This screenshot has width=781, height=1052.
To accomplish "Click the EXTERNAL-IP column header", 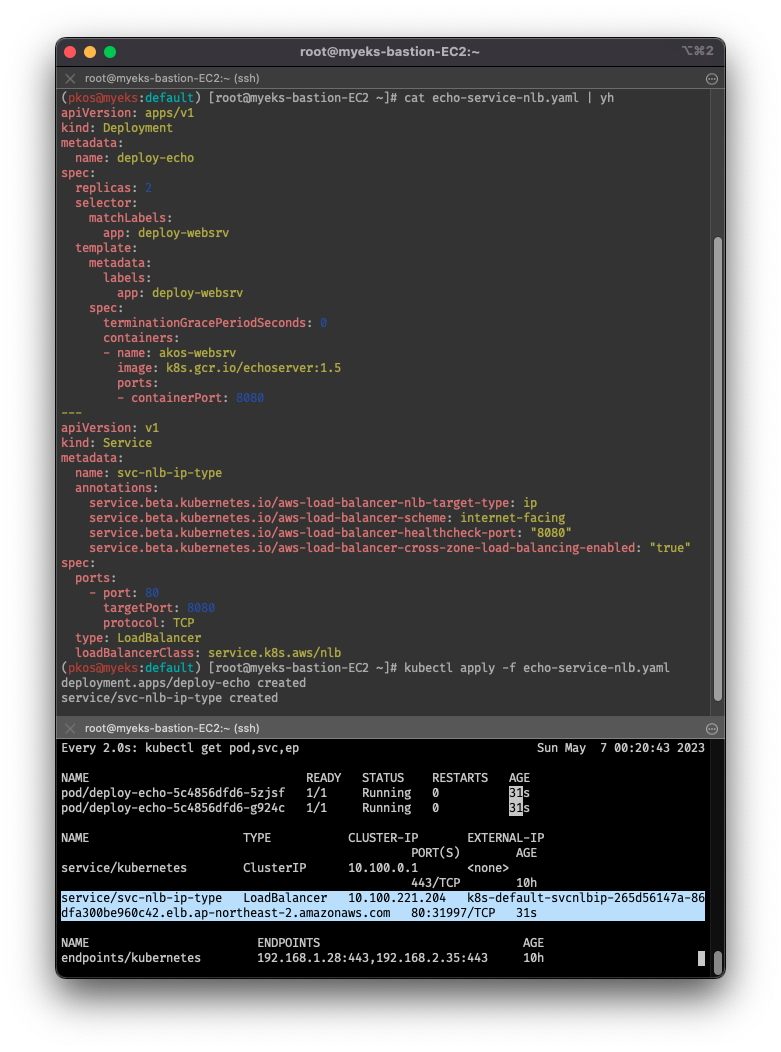I will [505, 838].
